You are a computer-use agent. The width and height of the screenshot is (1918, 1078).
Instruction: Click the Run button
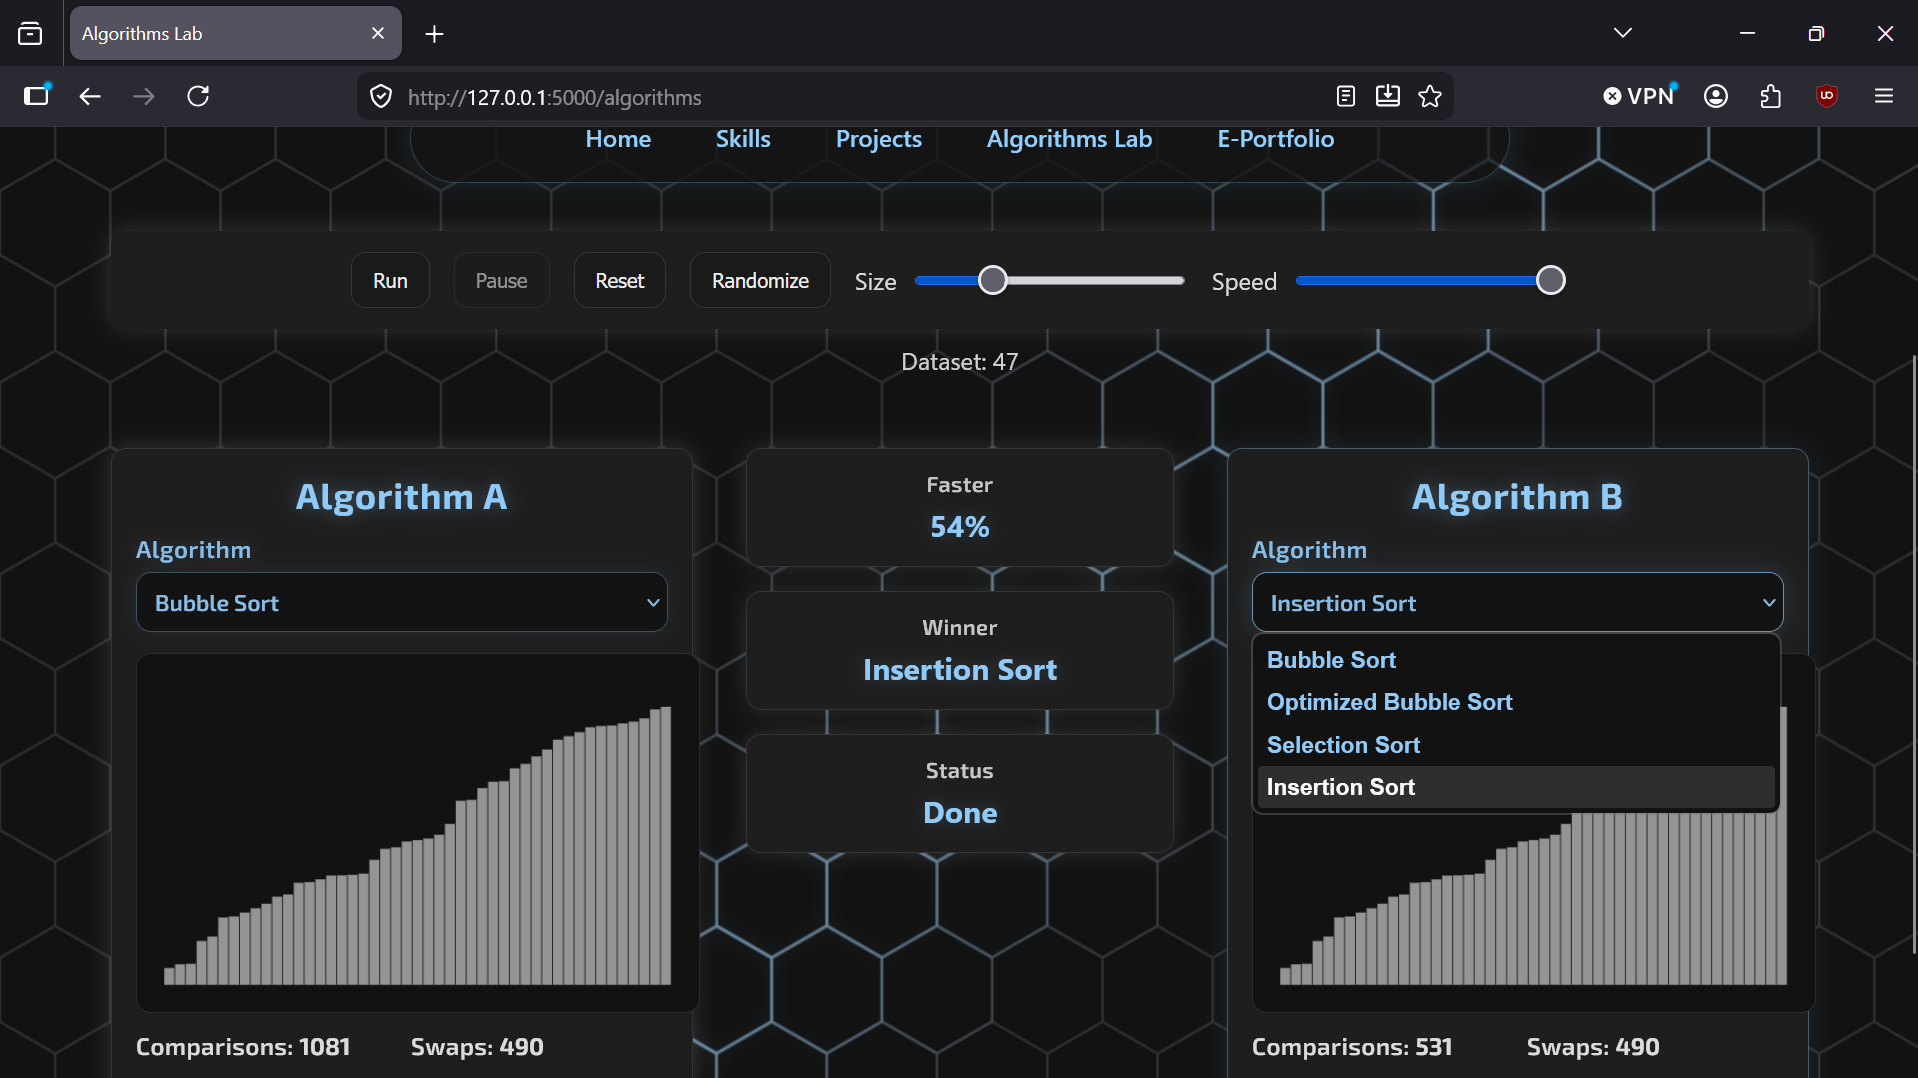point(390,280)
